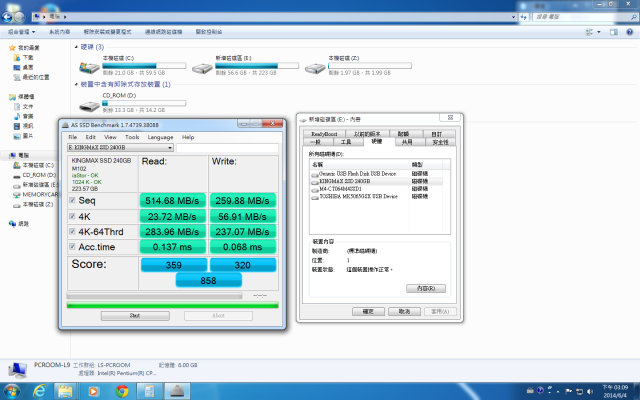Click the 內容(R) Properties button
This screenshot has height=400, width=640.
[x=426, y=289]
